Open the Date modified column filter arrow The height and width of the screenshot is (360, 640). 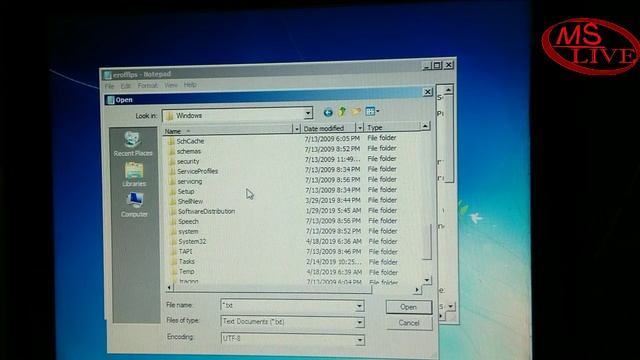pyautogui.click(x=360, y=128)
